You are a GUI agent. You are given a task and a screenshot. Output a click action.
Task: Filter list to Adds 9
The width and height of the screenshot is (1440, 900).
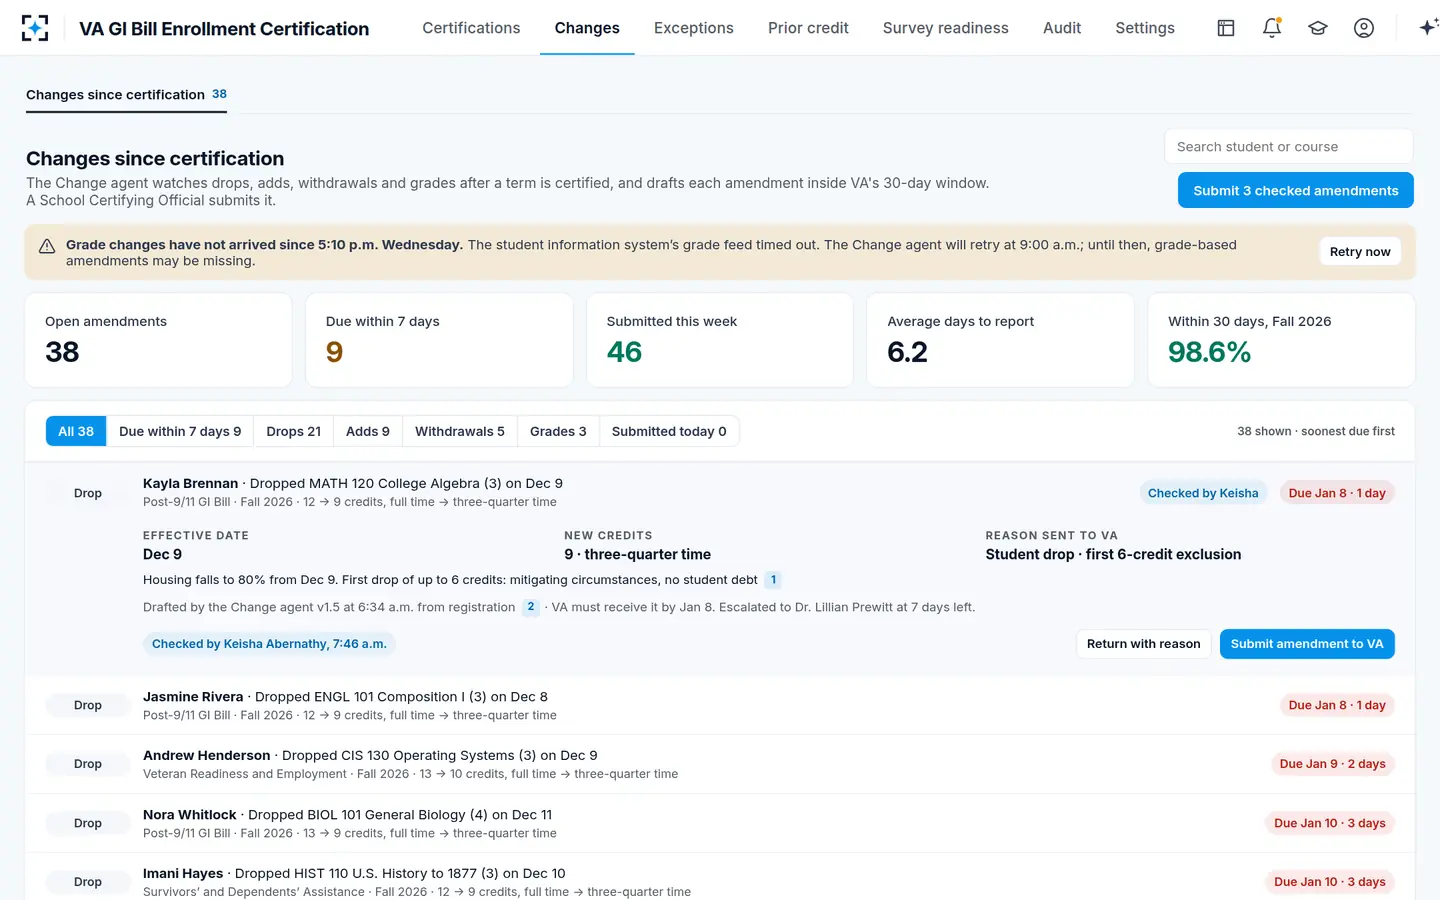tap(368, 431)
